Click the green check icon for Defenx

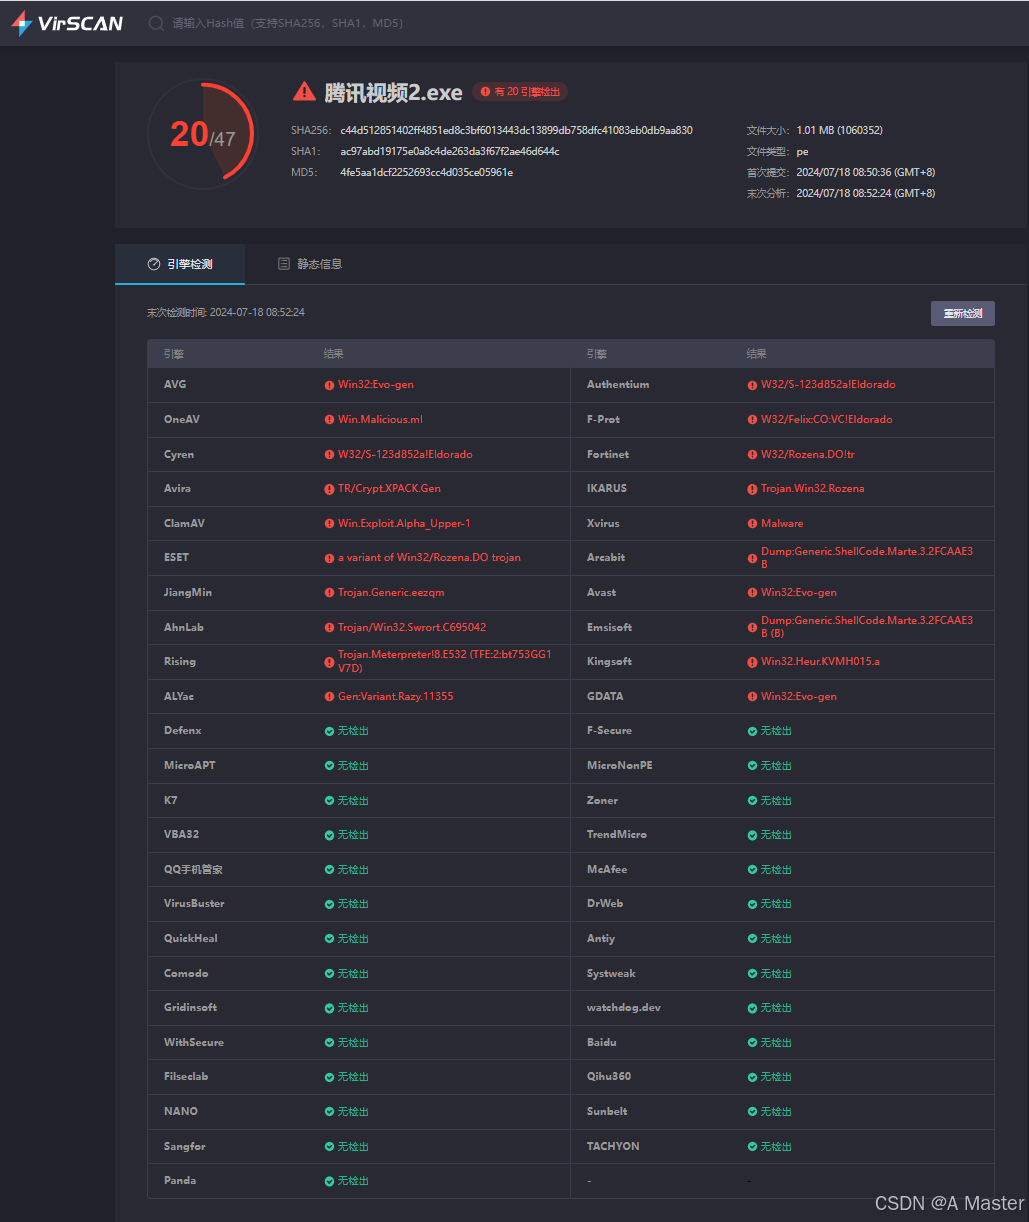pos(329,731)
